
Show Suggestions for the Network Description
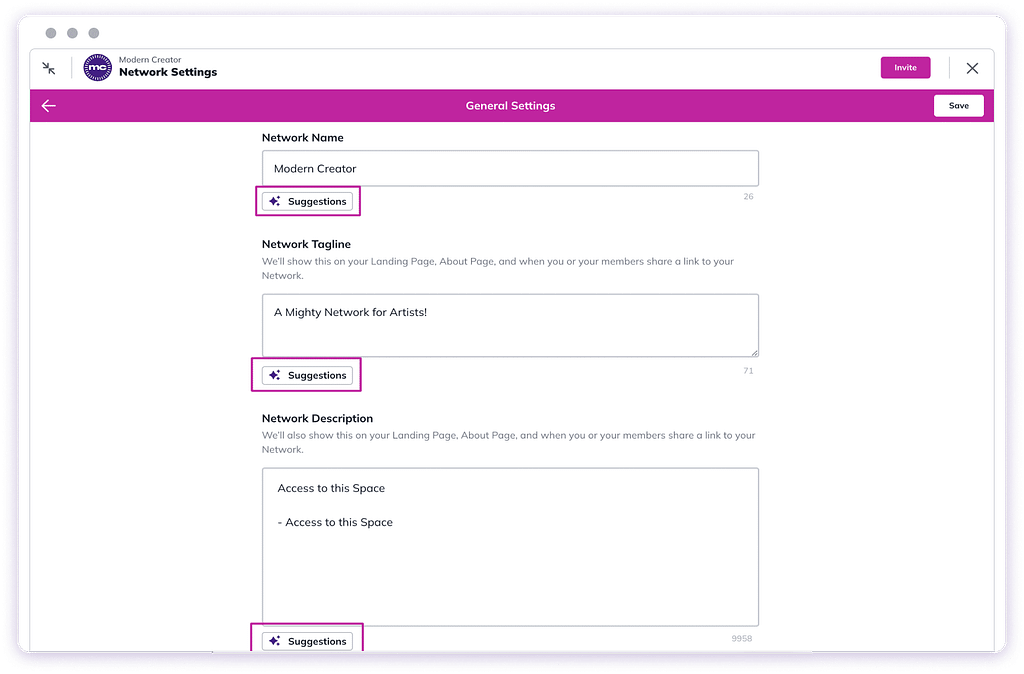308,641
